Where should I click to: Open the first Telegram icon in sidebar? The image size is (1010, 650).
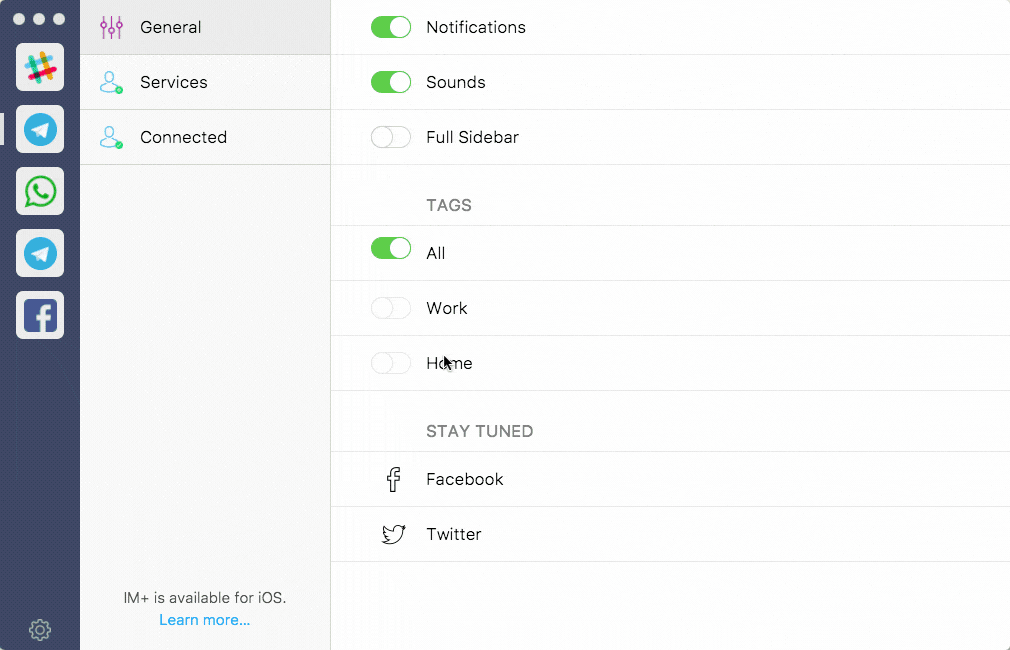40,129
